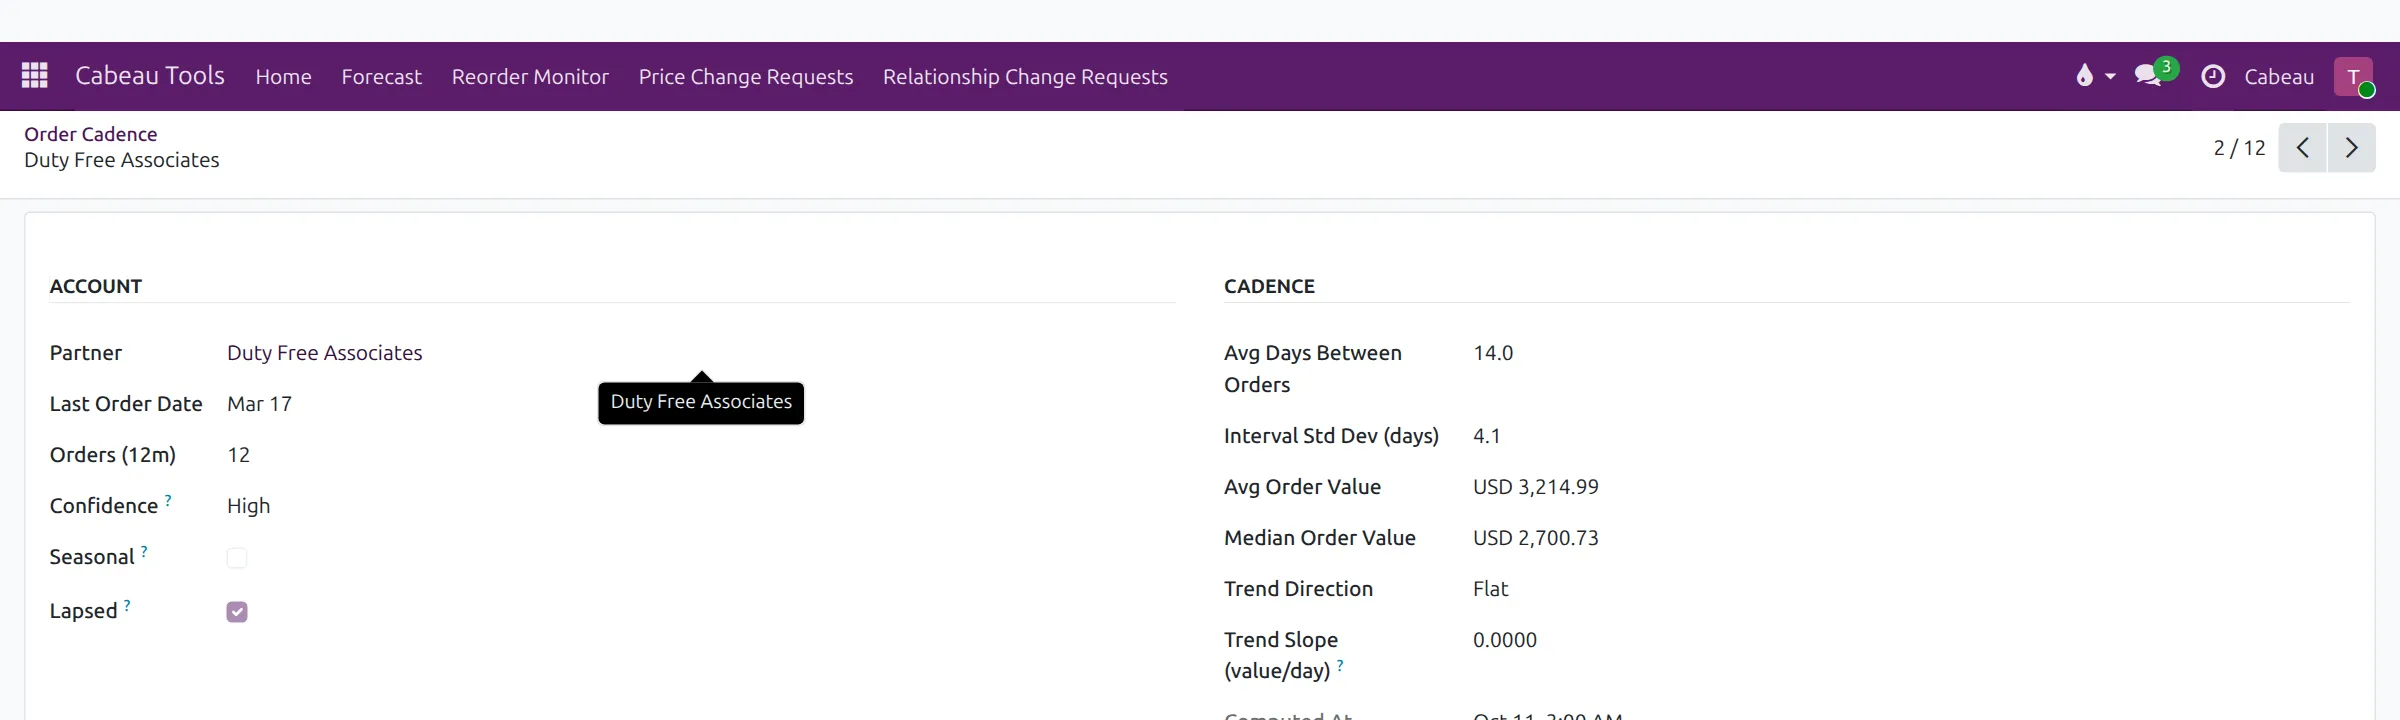Open Relationship Change Requests menu
The height and width of the screenshot is (720, 2400).
coord(1025,77)
